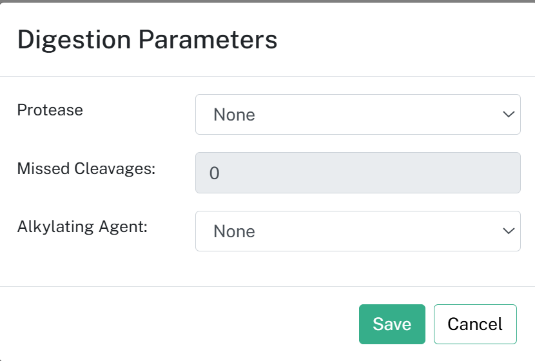This screenshot has width=535, height=361.
Task: Click the chevron arrow on the Protease select
Action: point(508,114)
